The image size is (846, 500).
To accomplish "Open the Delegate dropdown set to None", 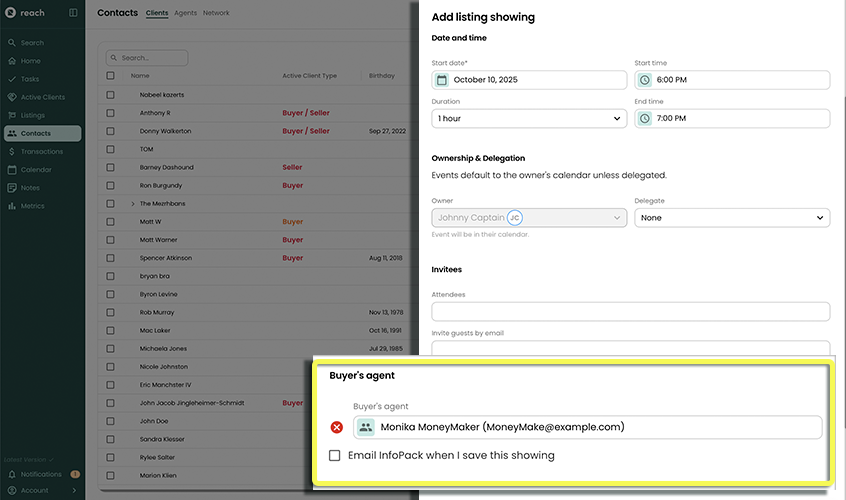I will point(732,217).
